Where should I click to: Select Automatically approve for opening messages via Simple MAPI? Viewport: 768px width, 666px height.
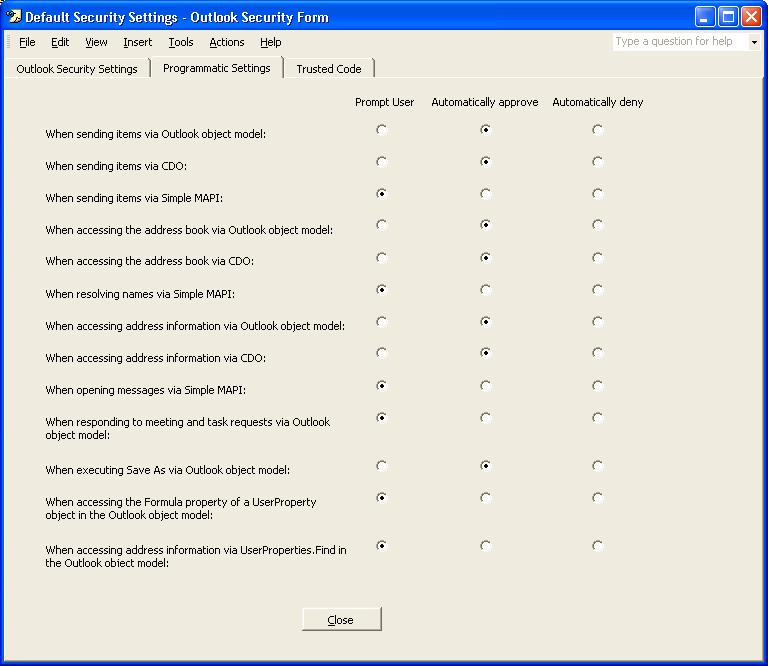[x=485, y=386]
